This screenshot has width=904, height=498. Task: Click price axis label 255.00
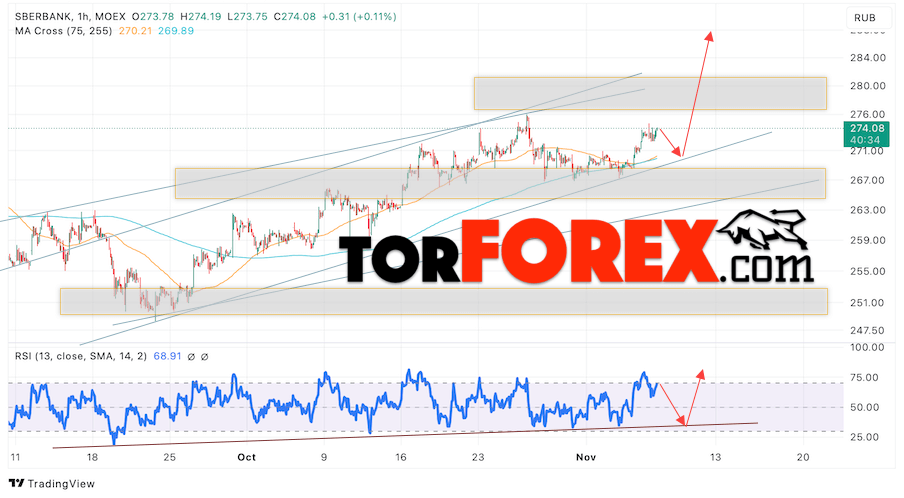click(868, 271)
